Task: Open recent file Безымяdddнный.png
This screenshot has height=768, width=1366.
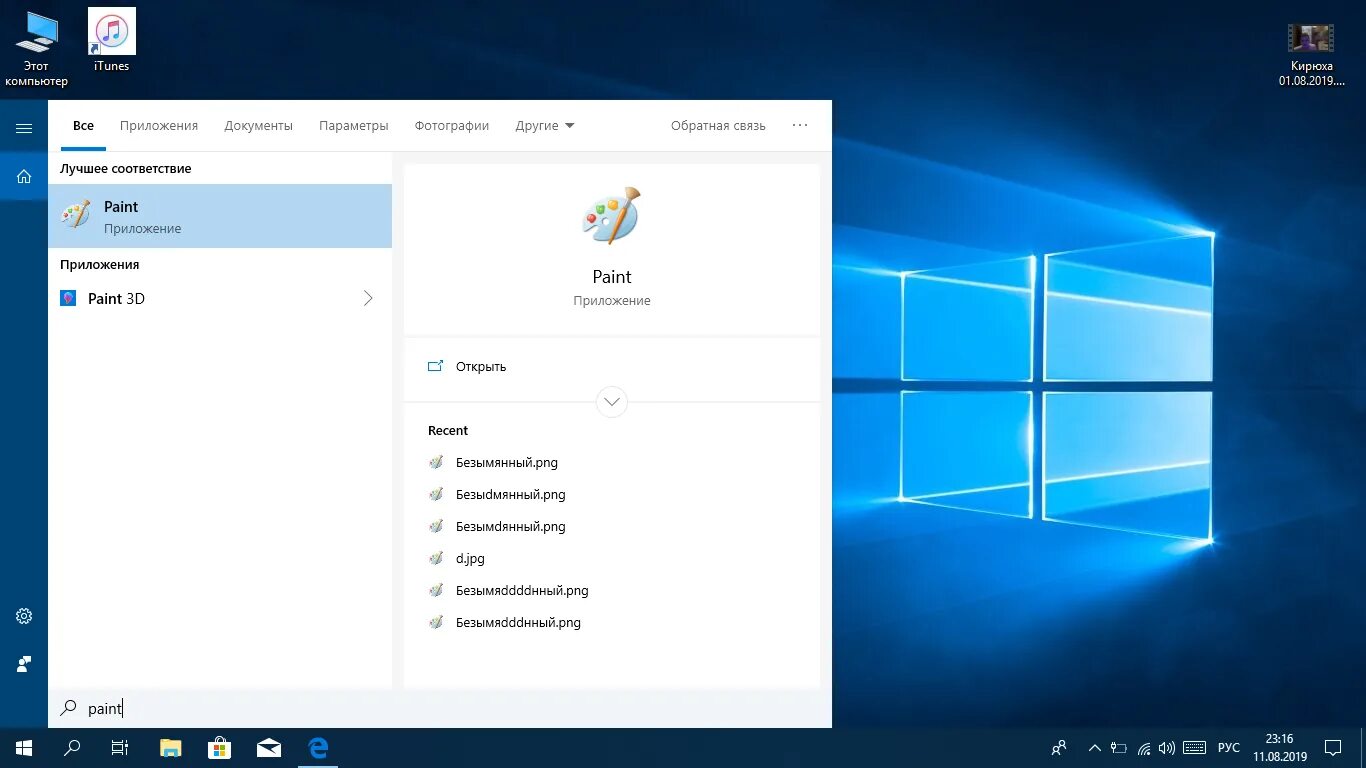Action: coord(518,623)
